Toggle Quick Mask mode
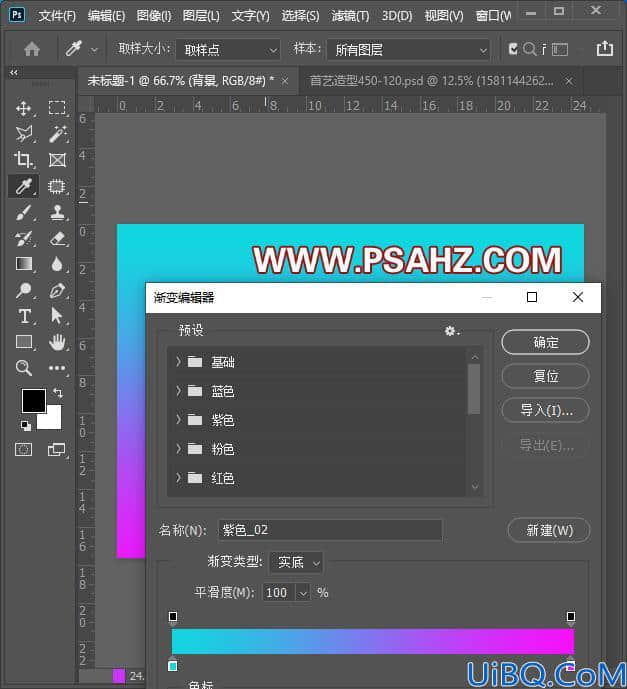The image size is (627, 689). tap(23, 449)
